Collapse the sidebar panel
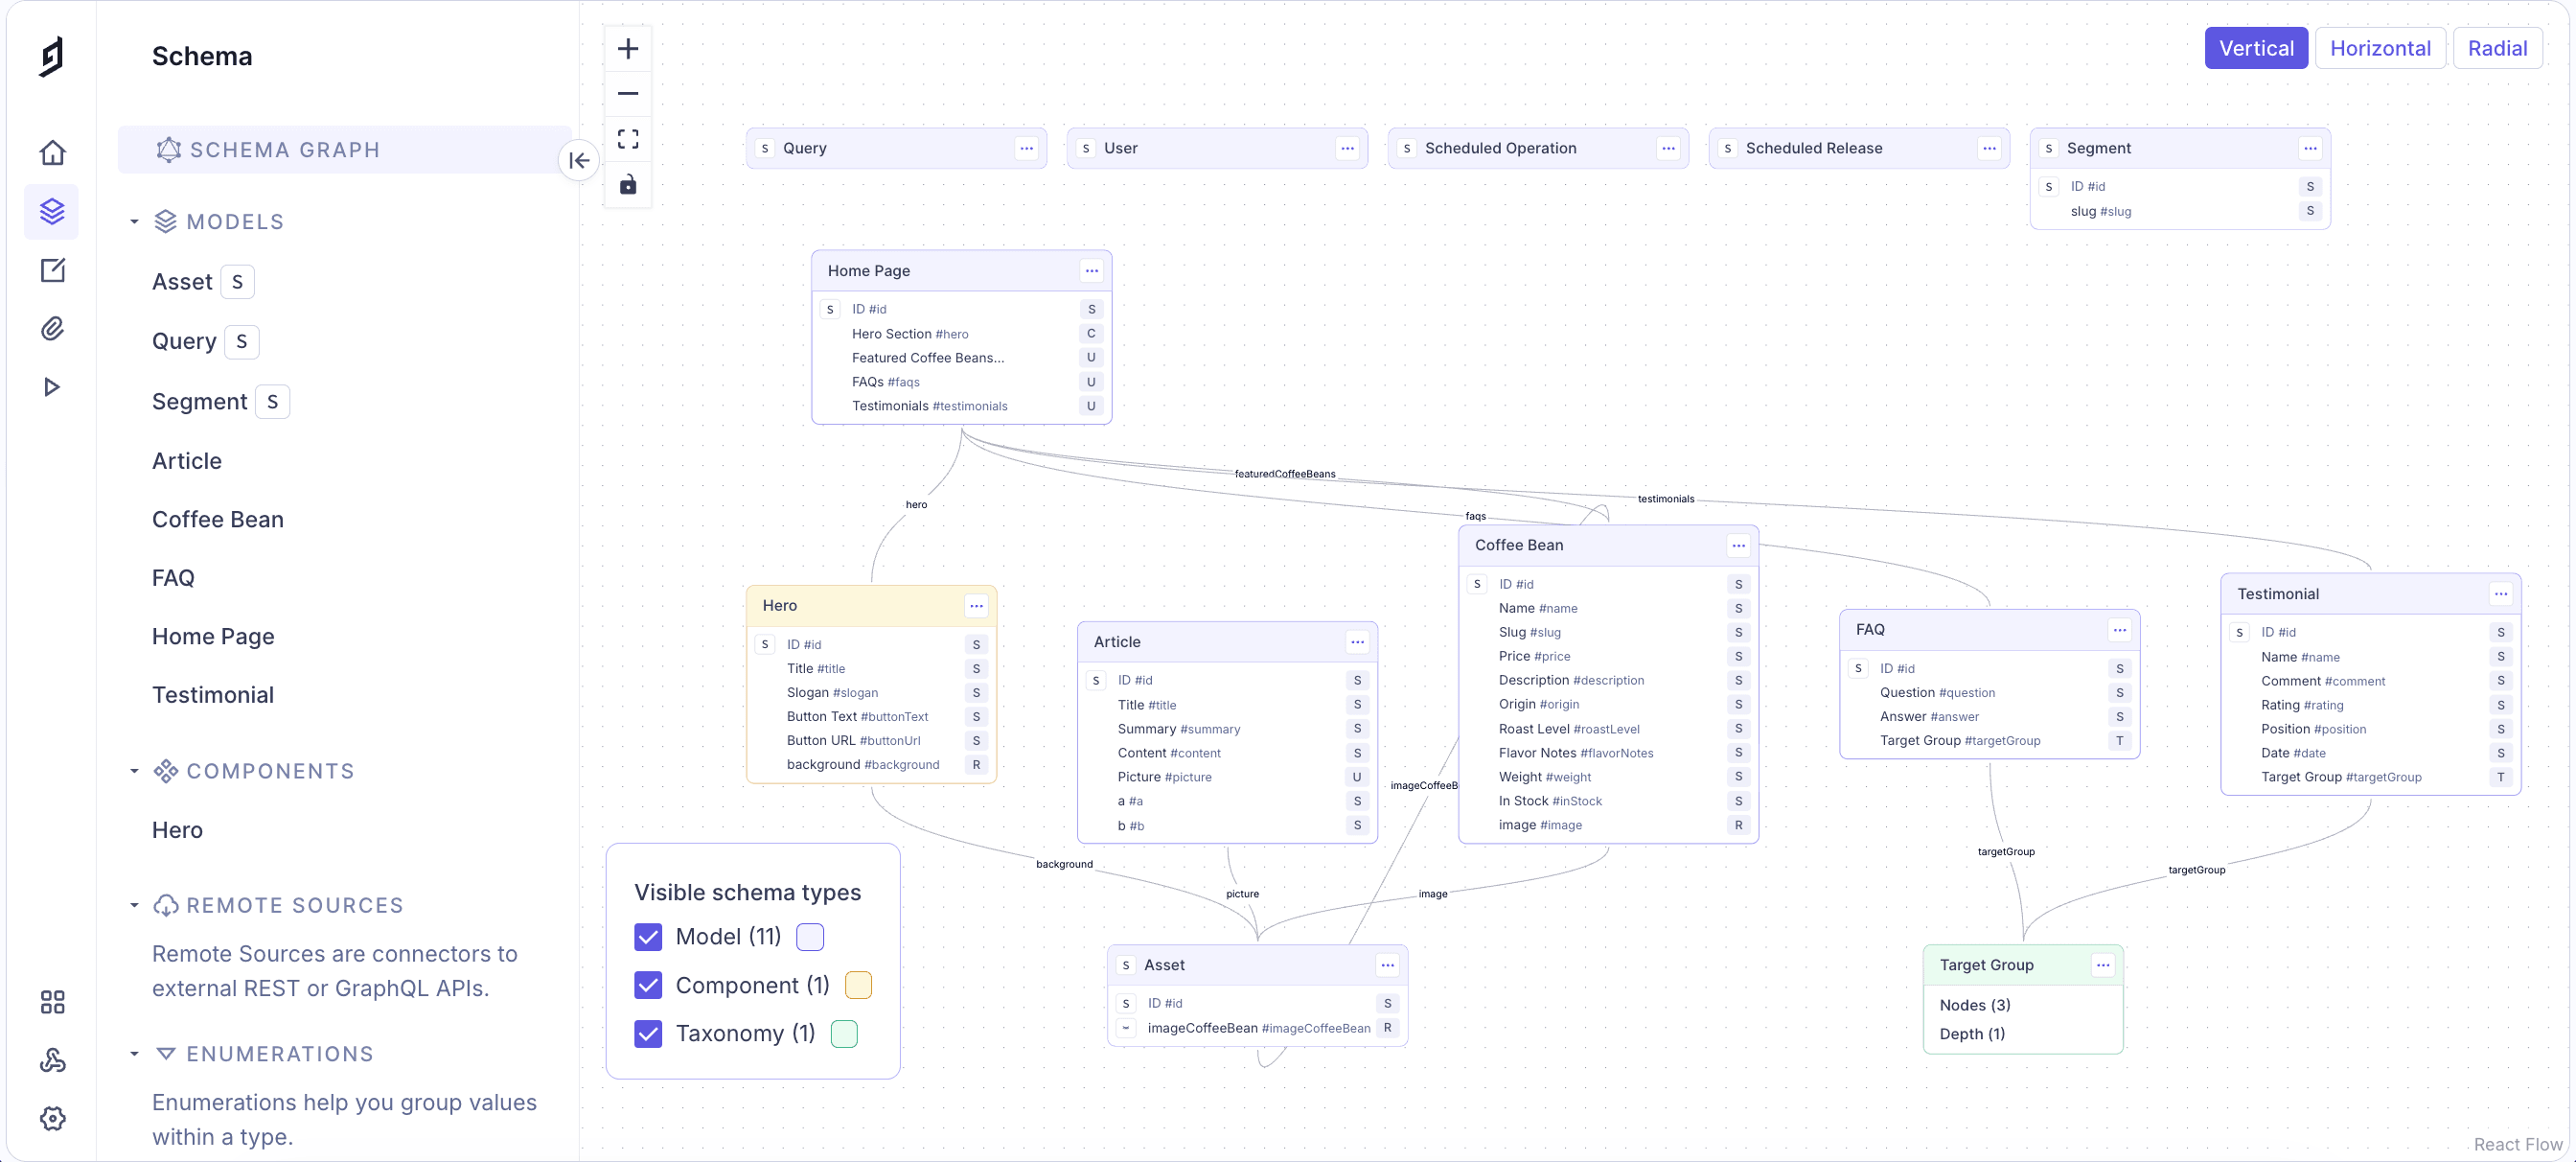Viewport: 2576px width, 1162px height. [x=579, y=160]
